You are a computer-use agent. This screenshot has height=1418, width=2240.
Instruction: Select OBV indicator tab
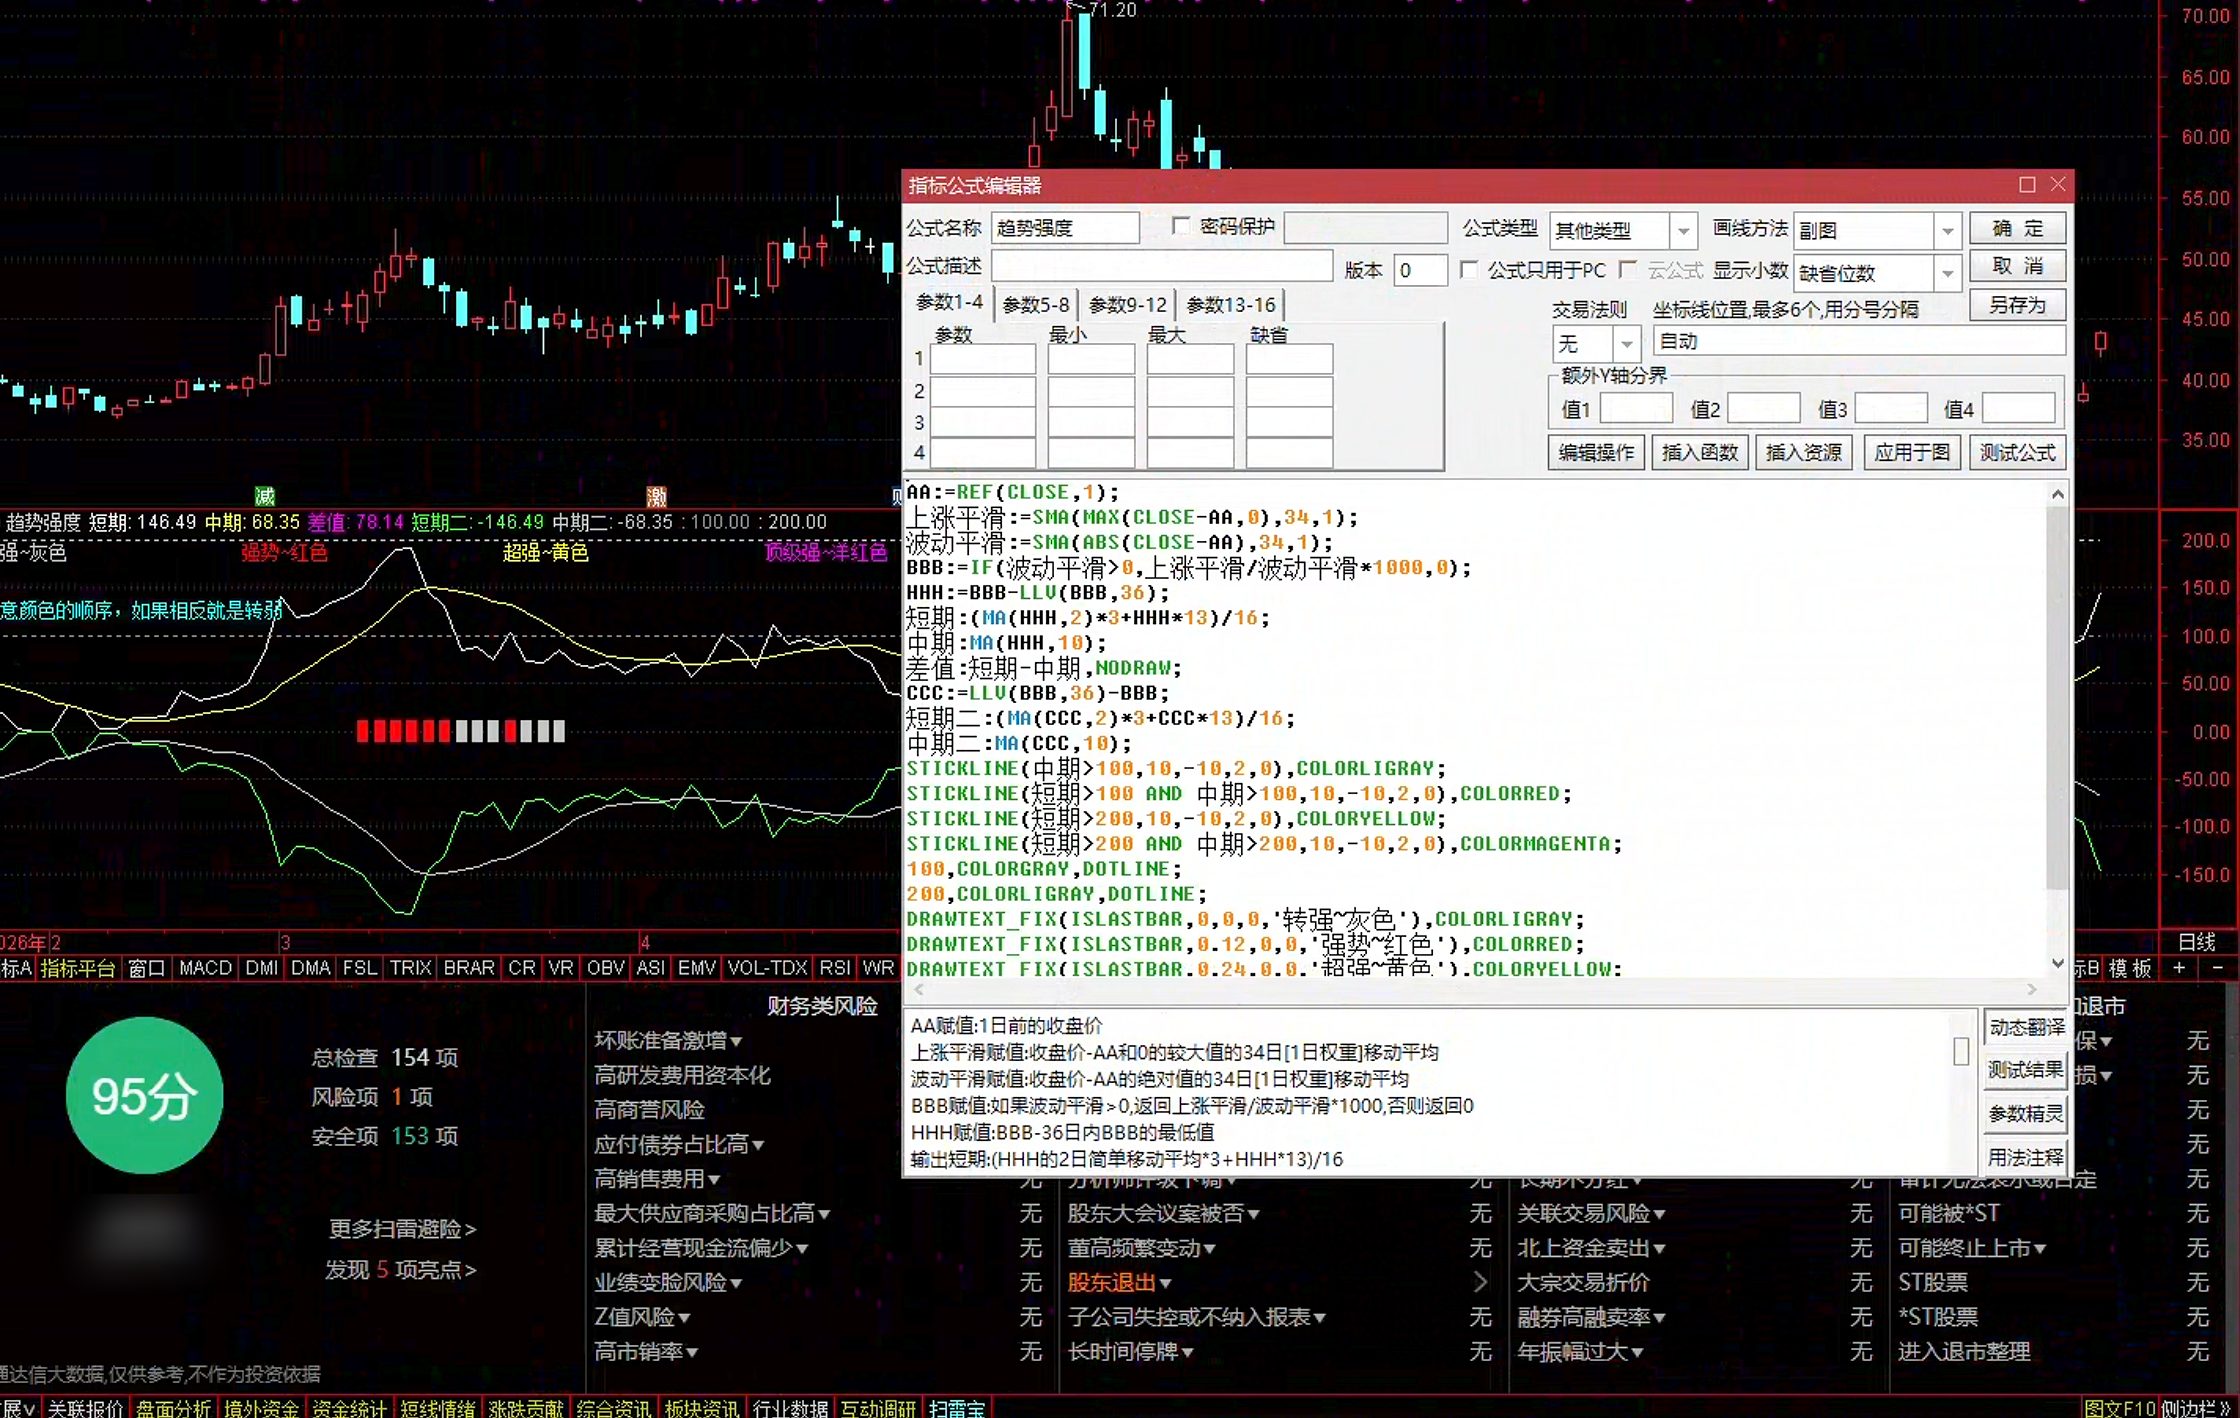[x=605, y=968]
